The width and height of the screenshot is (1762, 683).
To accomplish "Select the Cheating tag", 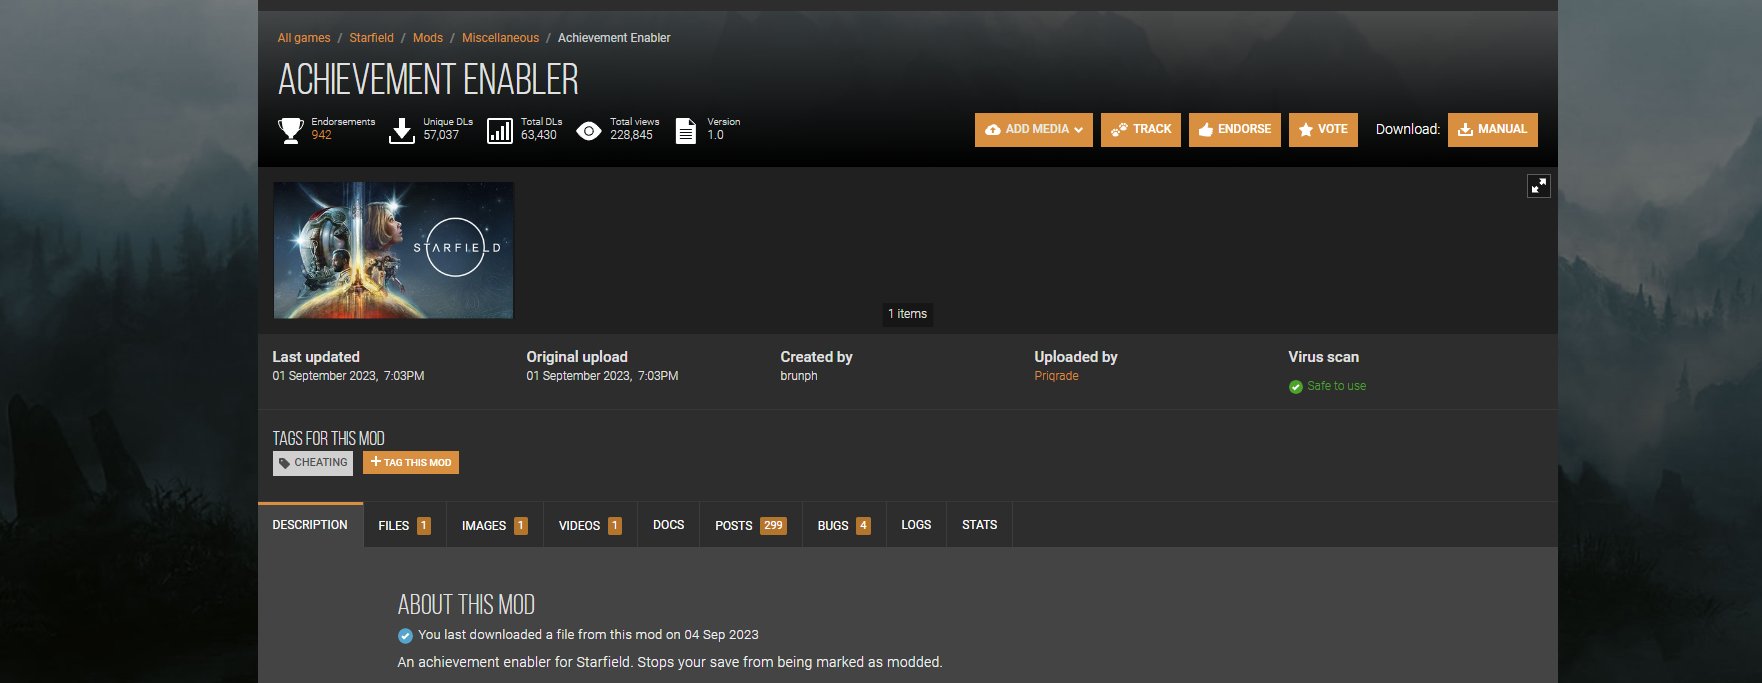I will coord(313,463).
